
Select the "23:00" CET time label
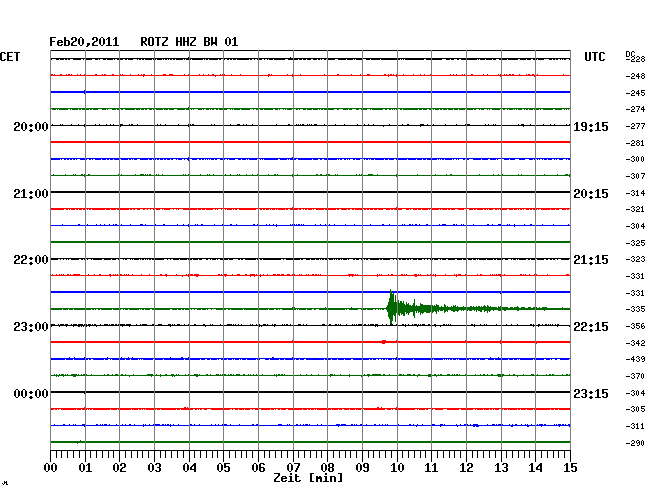(x=31, y=327)
